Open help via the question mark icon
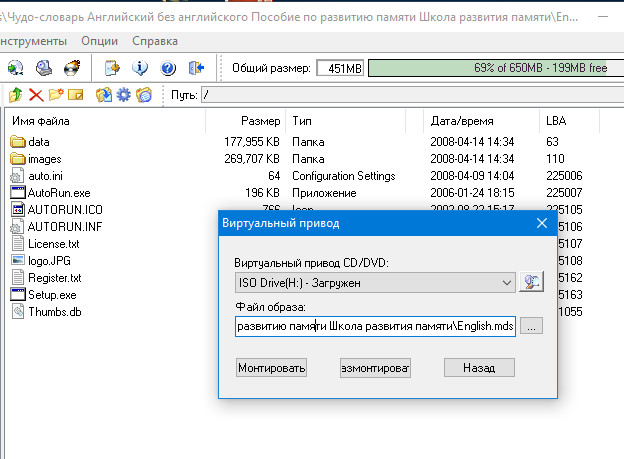This screenshot has height=459, width=624. pyautogui.click(x=168, y=68)
